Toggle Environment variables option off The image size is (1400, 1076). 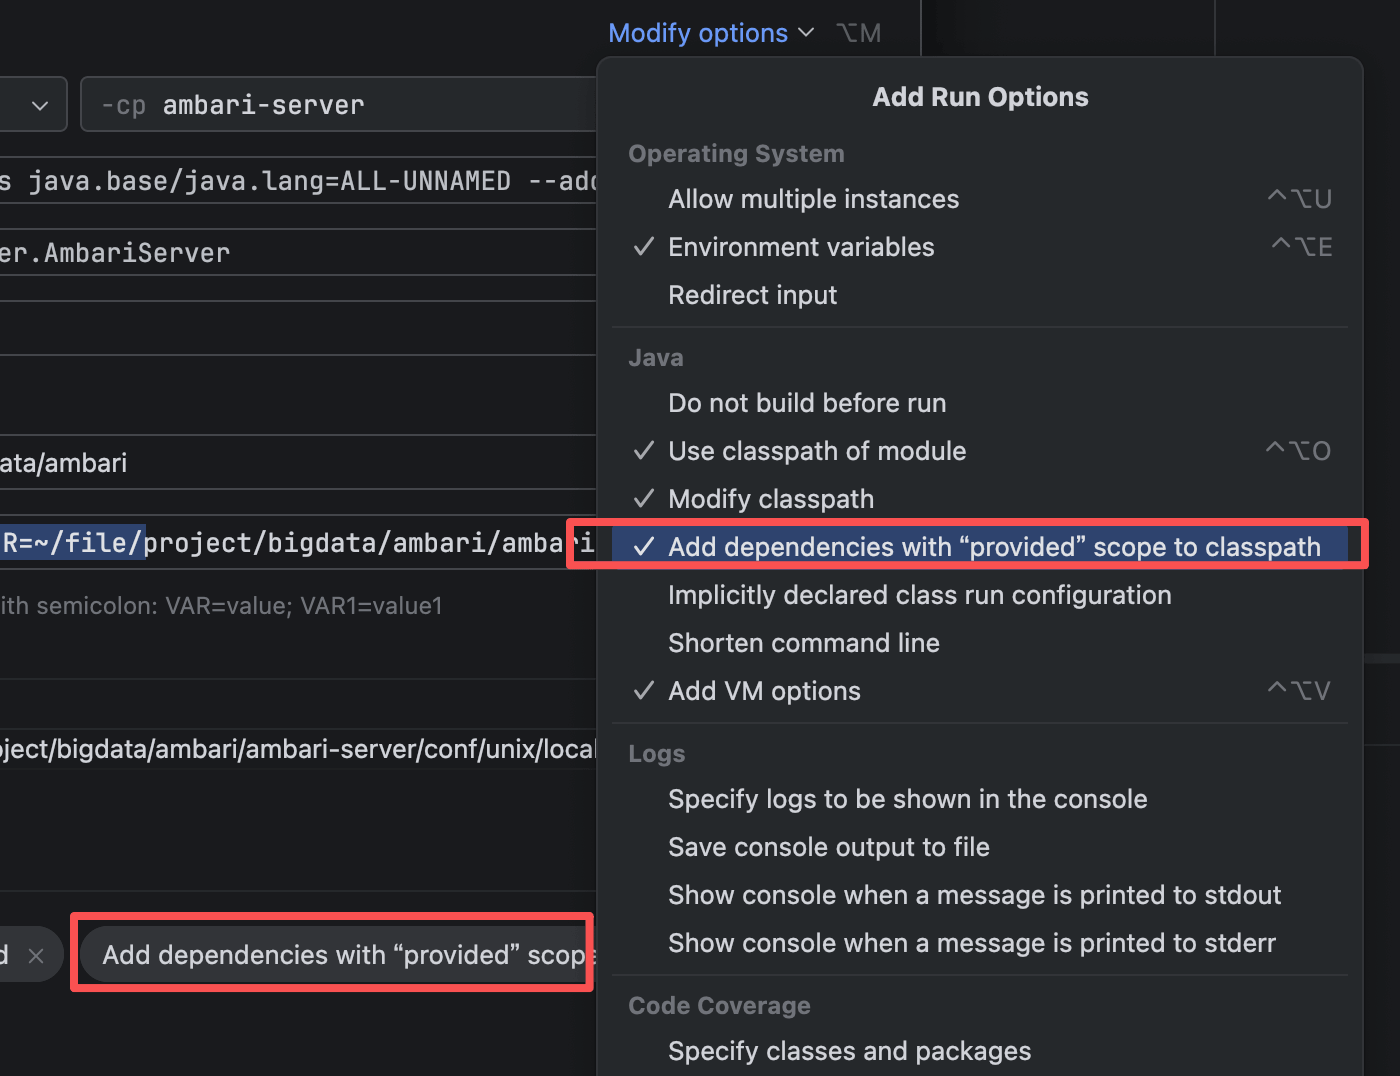coord(800,247)
